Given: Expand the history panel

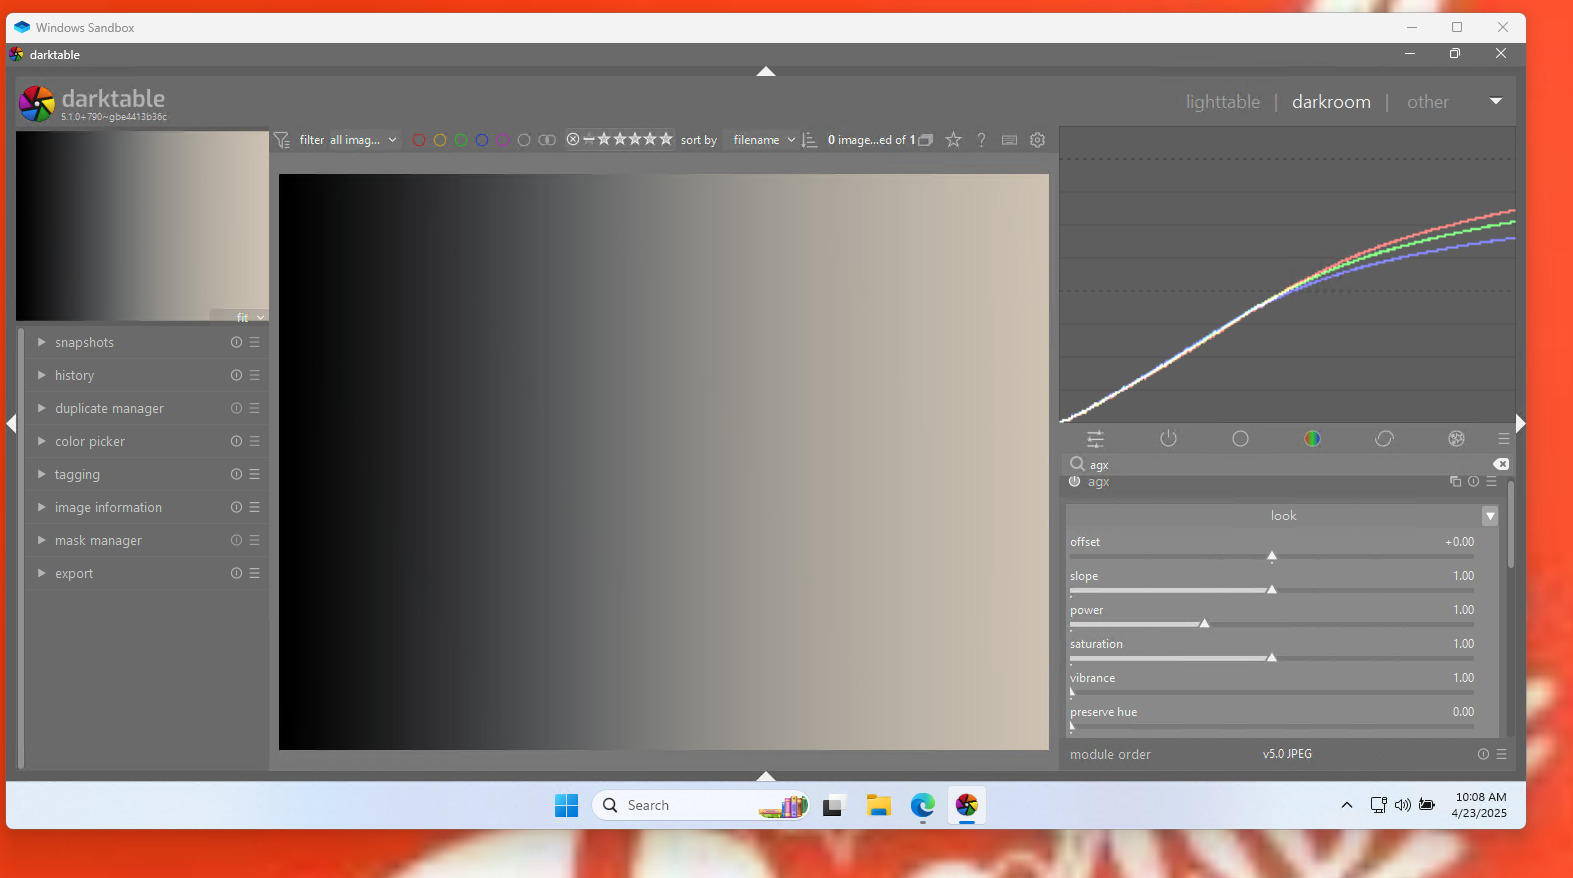Looking at the screenshot, I should point(74,376).
